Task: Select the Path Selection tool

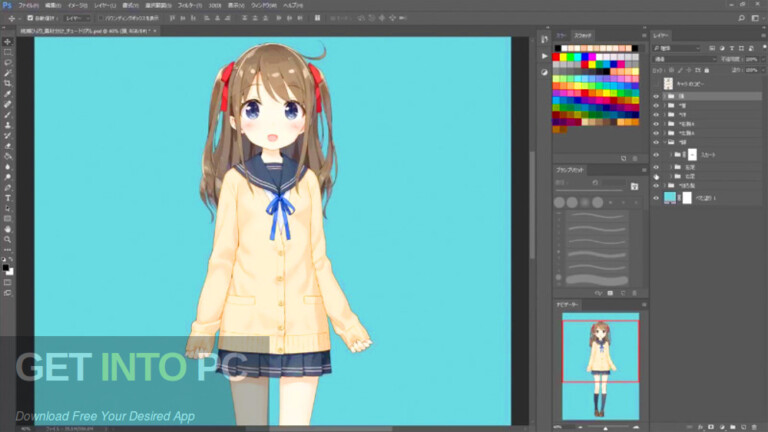Action: 7,208
